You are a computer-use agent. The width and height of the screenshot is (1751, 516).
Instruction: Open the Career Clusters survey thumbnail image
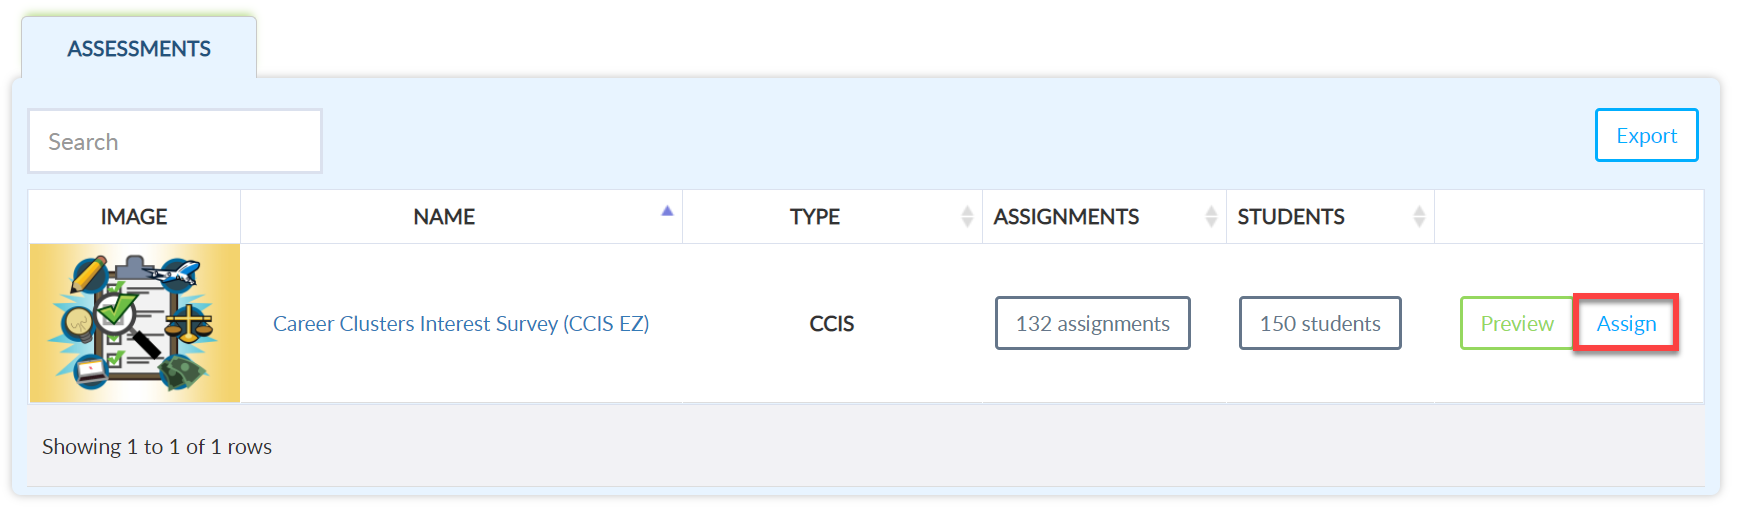135,323
